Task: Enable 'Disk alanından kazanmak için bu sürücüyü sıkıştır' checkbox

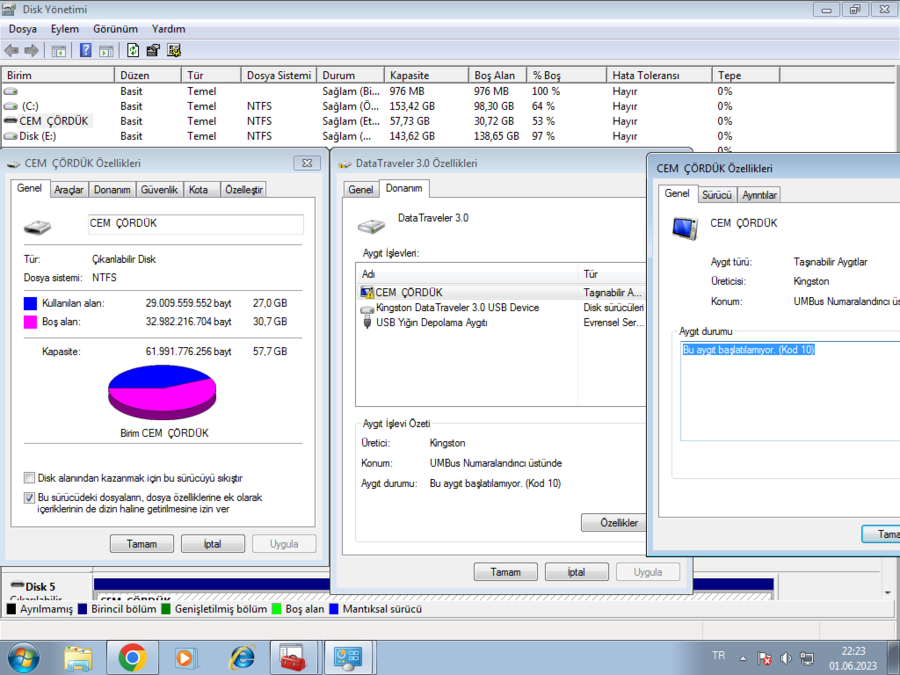Action: (29, 478)
